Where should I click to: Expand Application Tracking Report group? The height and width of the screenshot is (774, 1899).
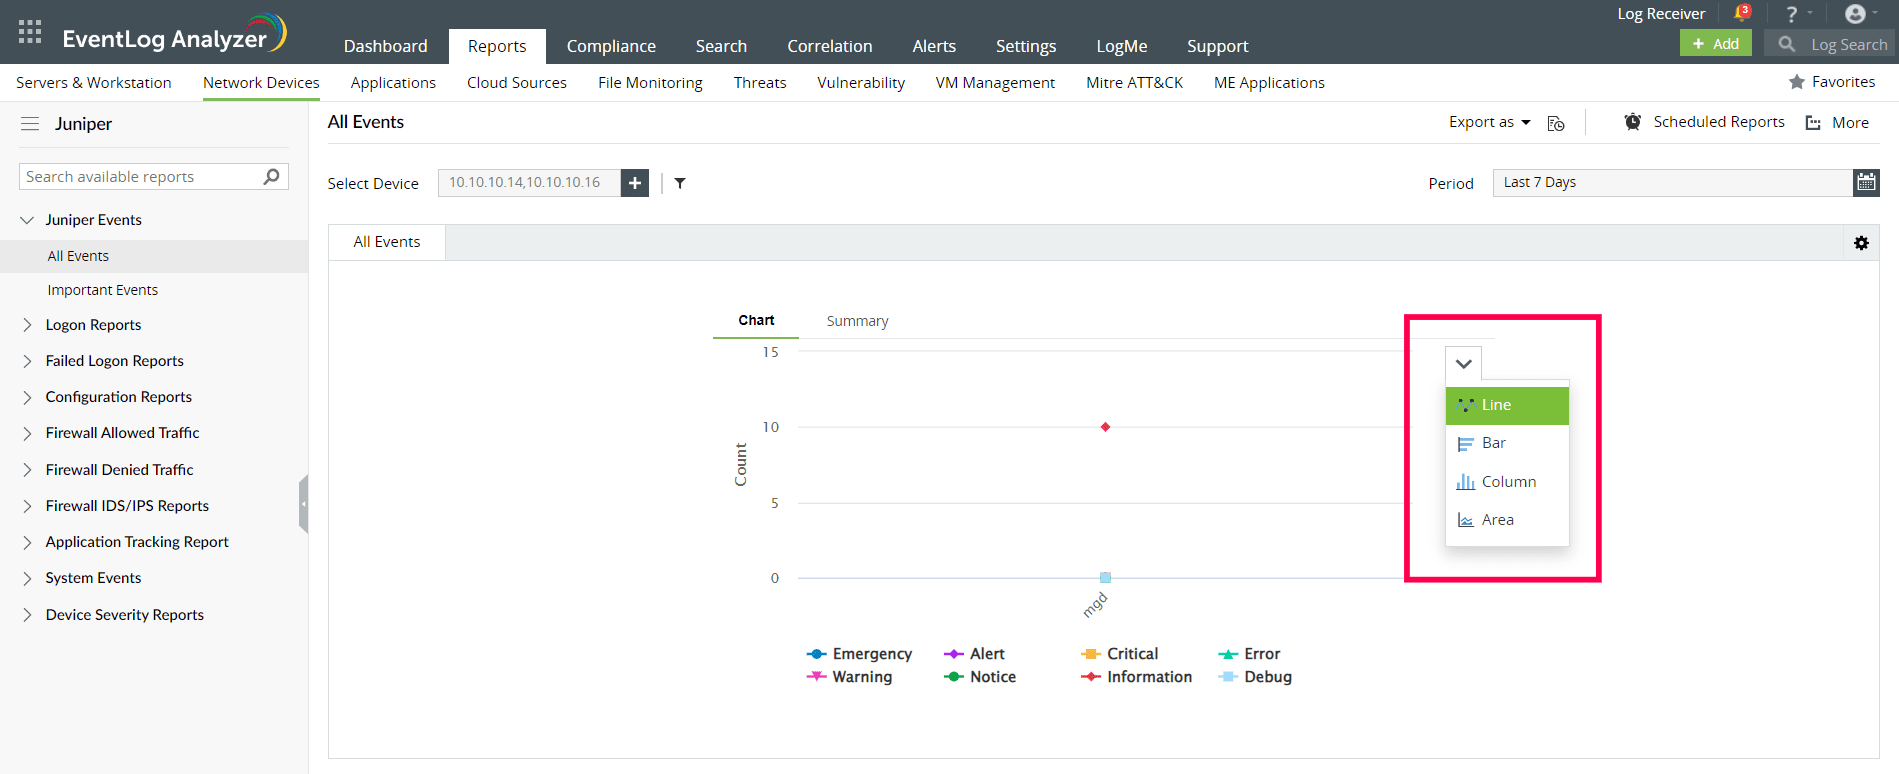pos(27,542)
